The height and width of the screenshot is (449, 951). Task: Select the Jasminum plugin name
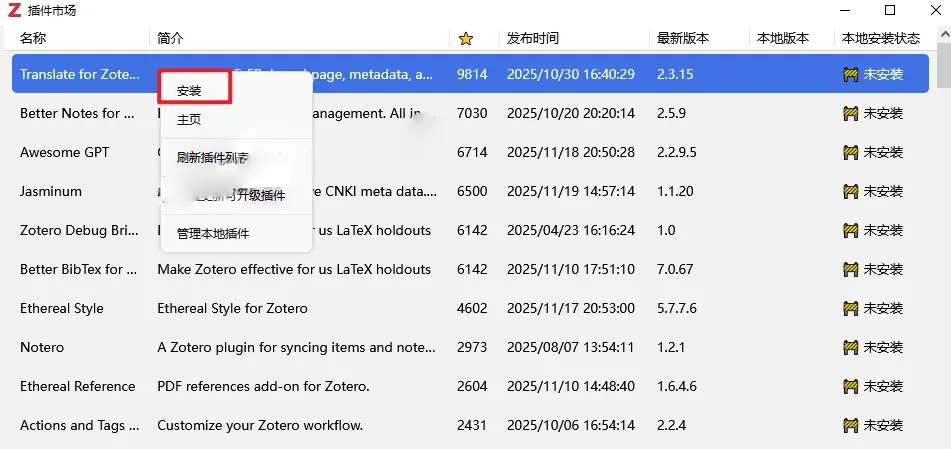pyautogui.click(x=50, y=191)
